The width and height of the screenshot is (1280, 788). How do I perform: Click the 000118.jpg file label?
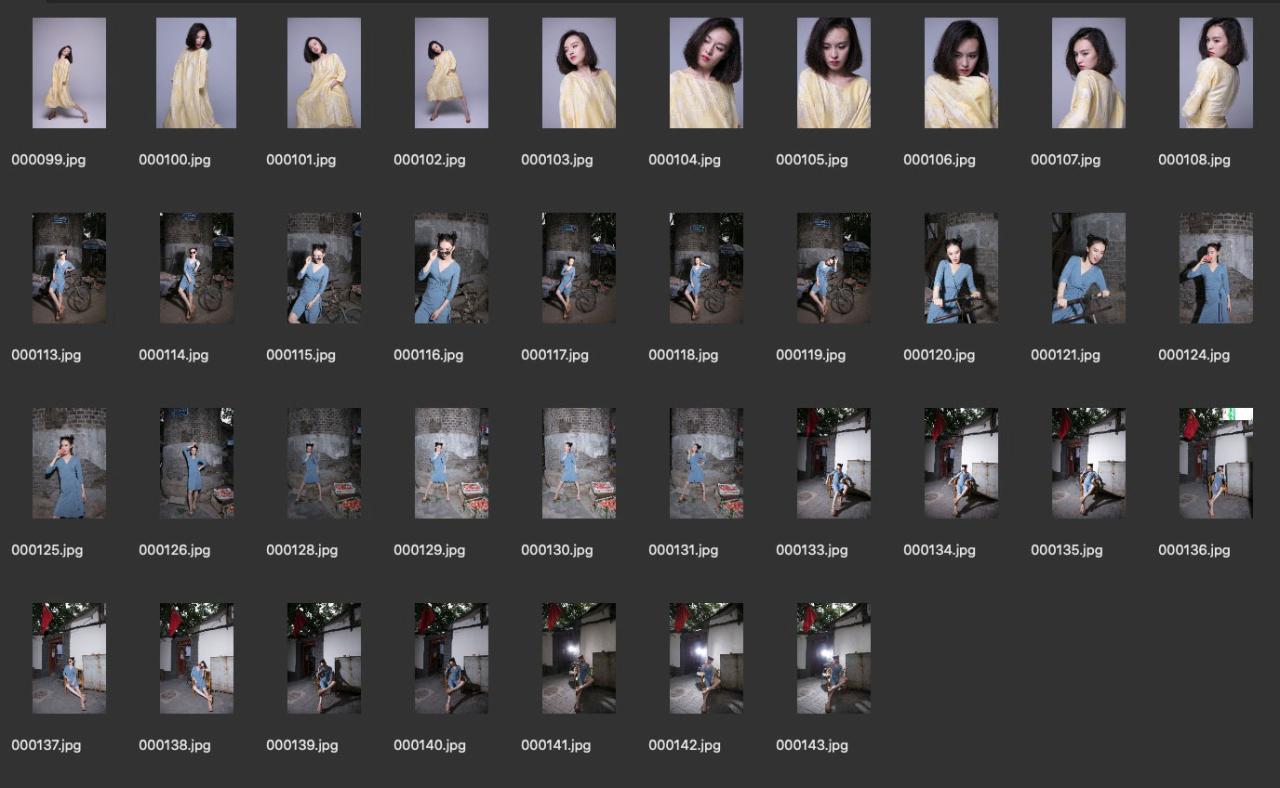click(x=684, y=355)
